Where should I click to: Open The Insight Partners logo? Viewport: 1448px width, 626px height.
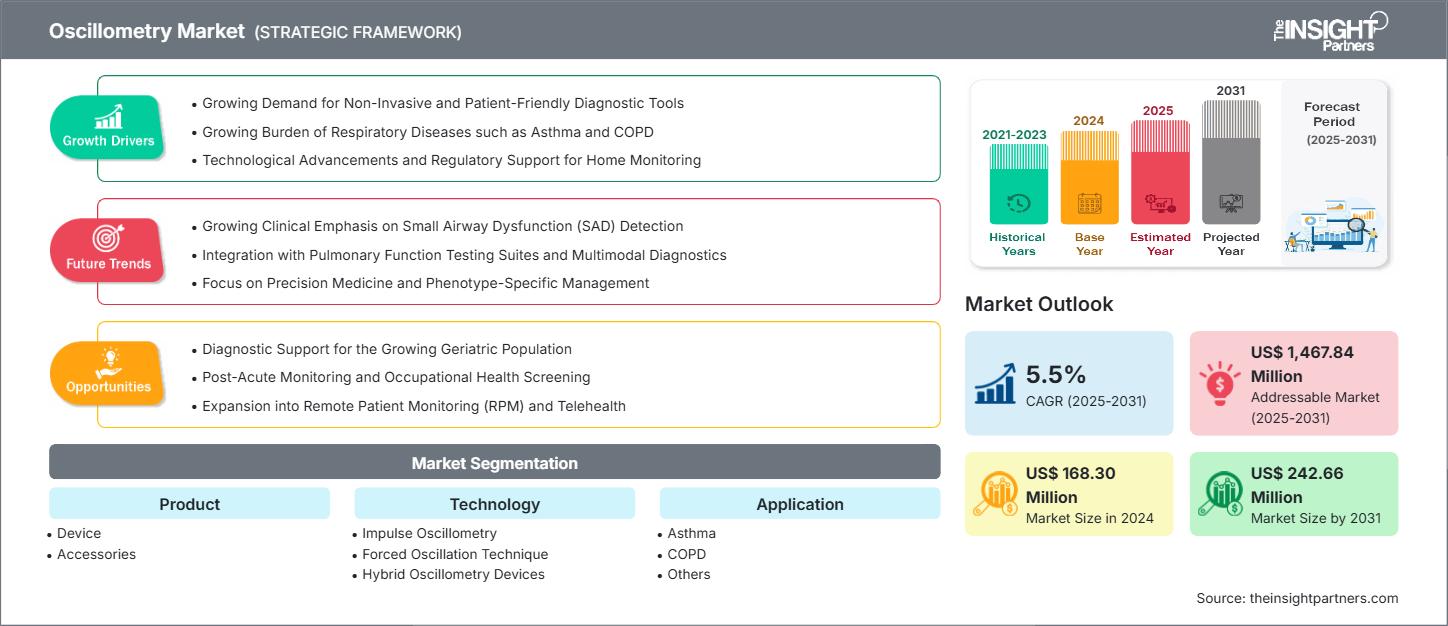[x=1329, y=30]
